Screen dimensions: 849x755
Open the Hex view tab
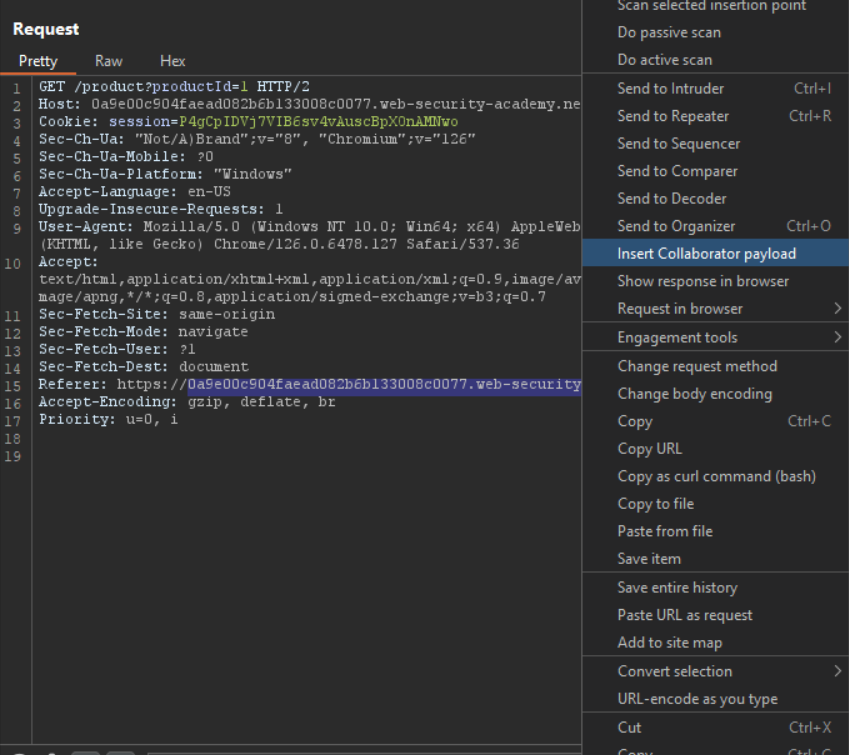pyautogui.click(x=172, y=61)
